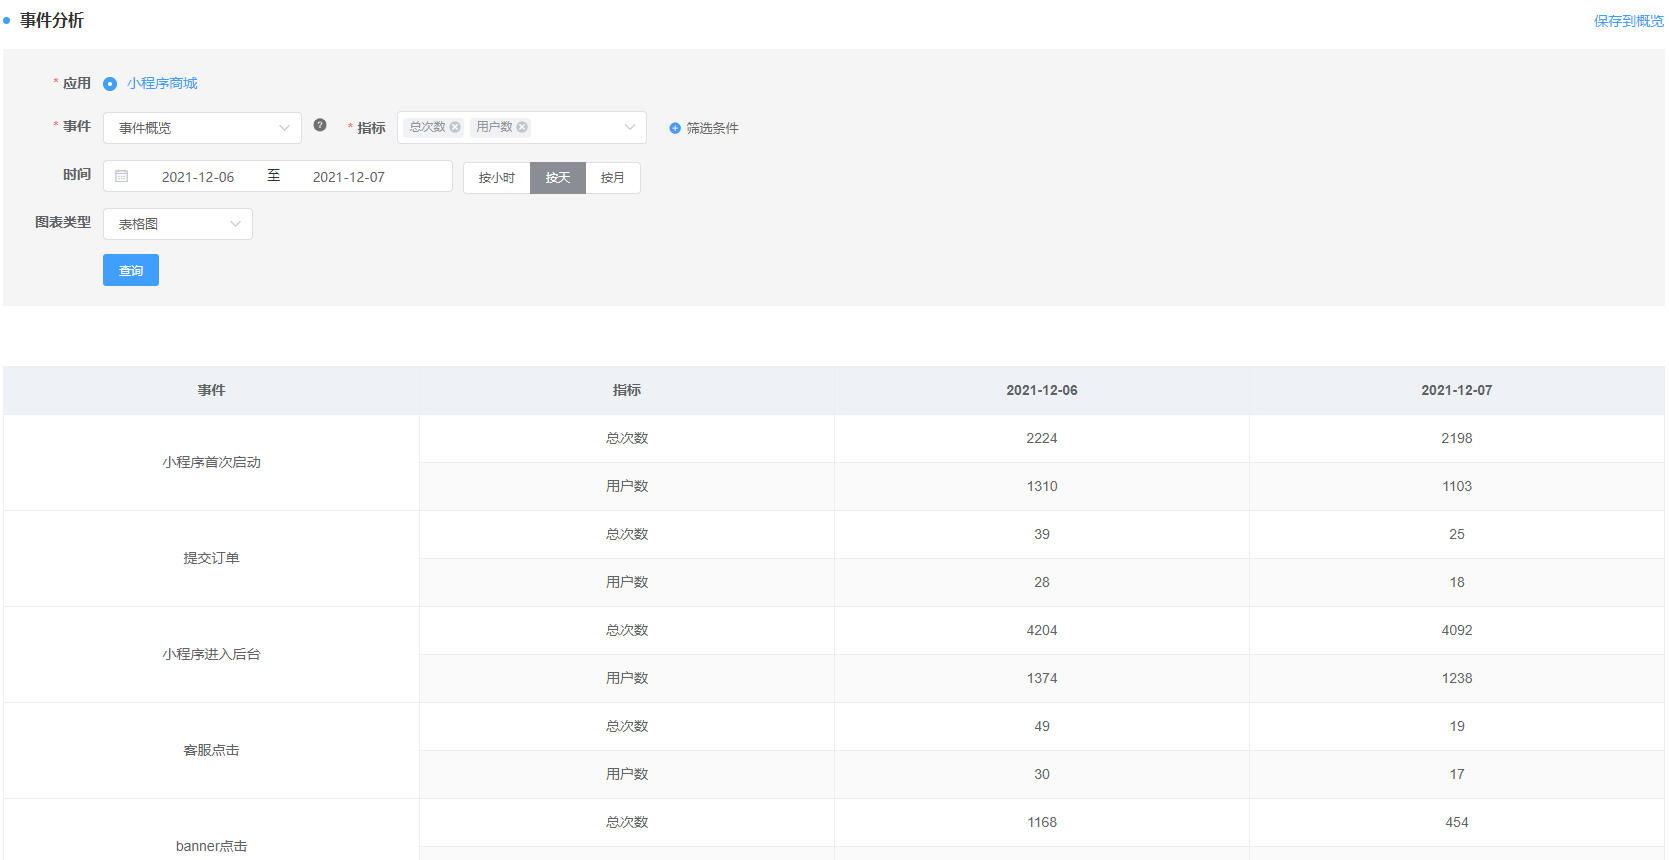
Task: Open the 表格图 chart type dropdown
Action: point(178,224)
